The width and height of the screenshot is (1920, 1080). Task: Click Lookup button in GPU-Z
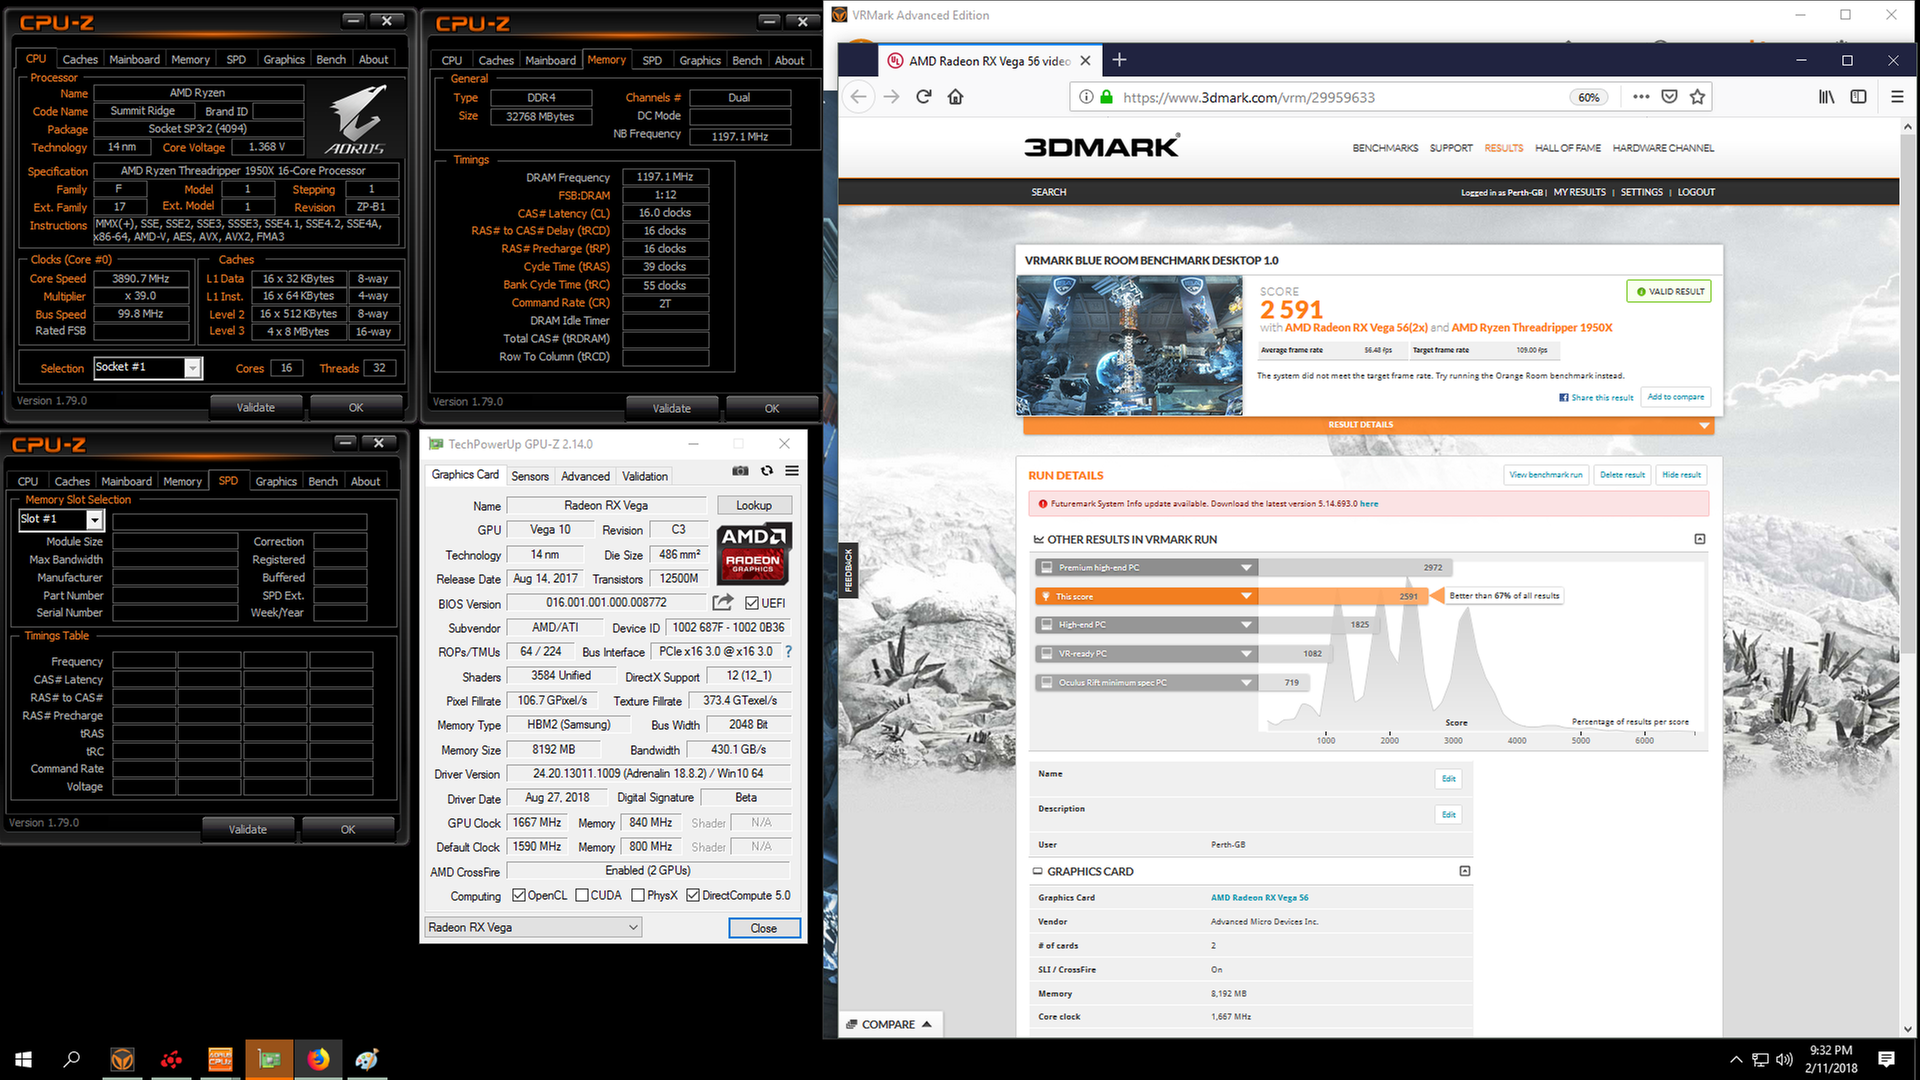pyautogui.click(x=754, y=505)
